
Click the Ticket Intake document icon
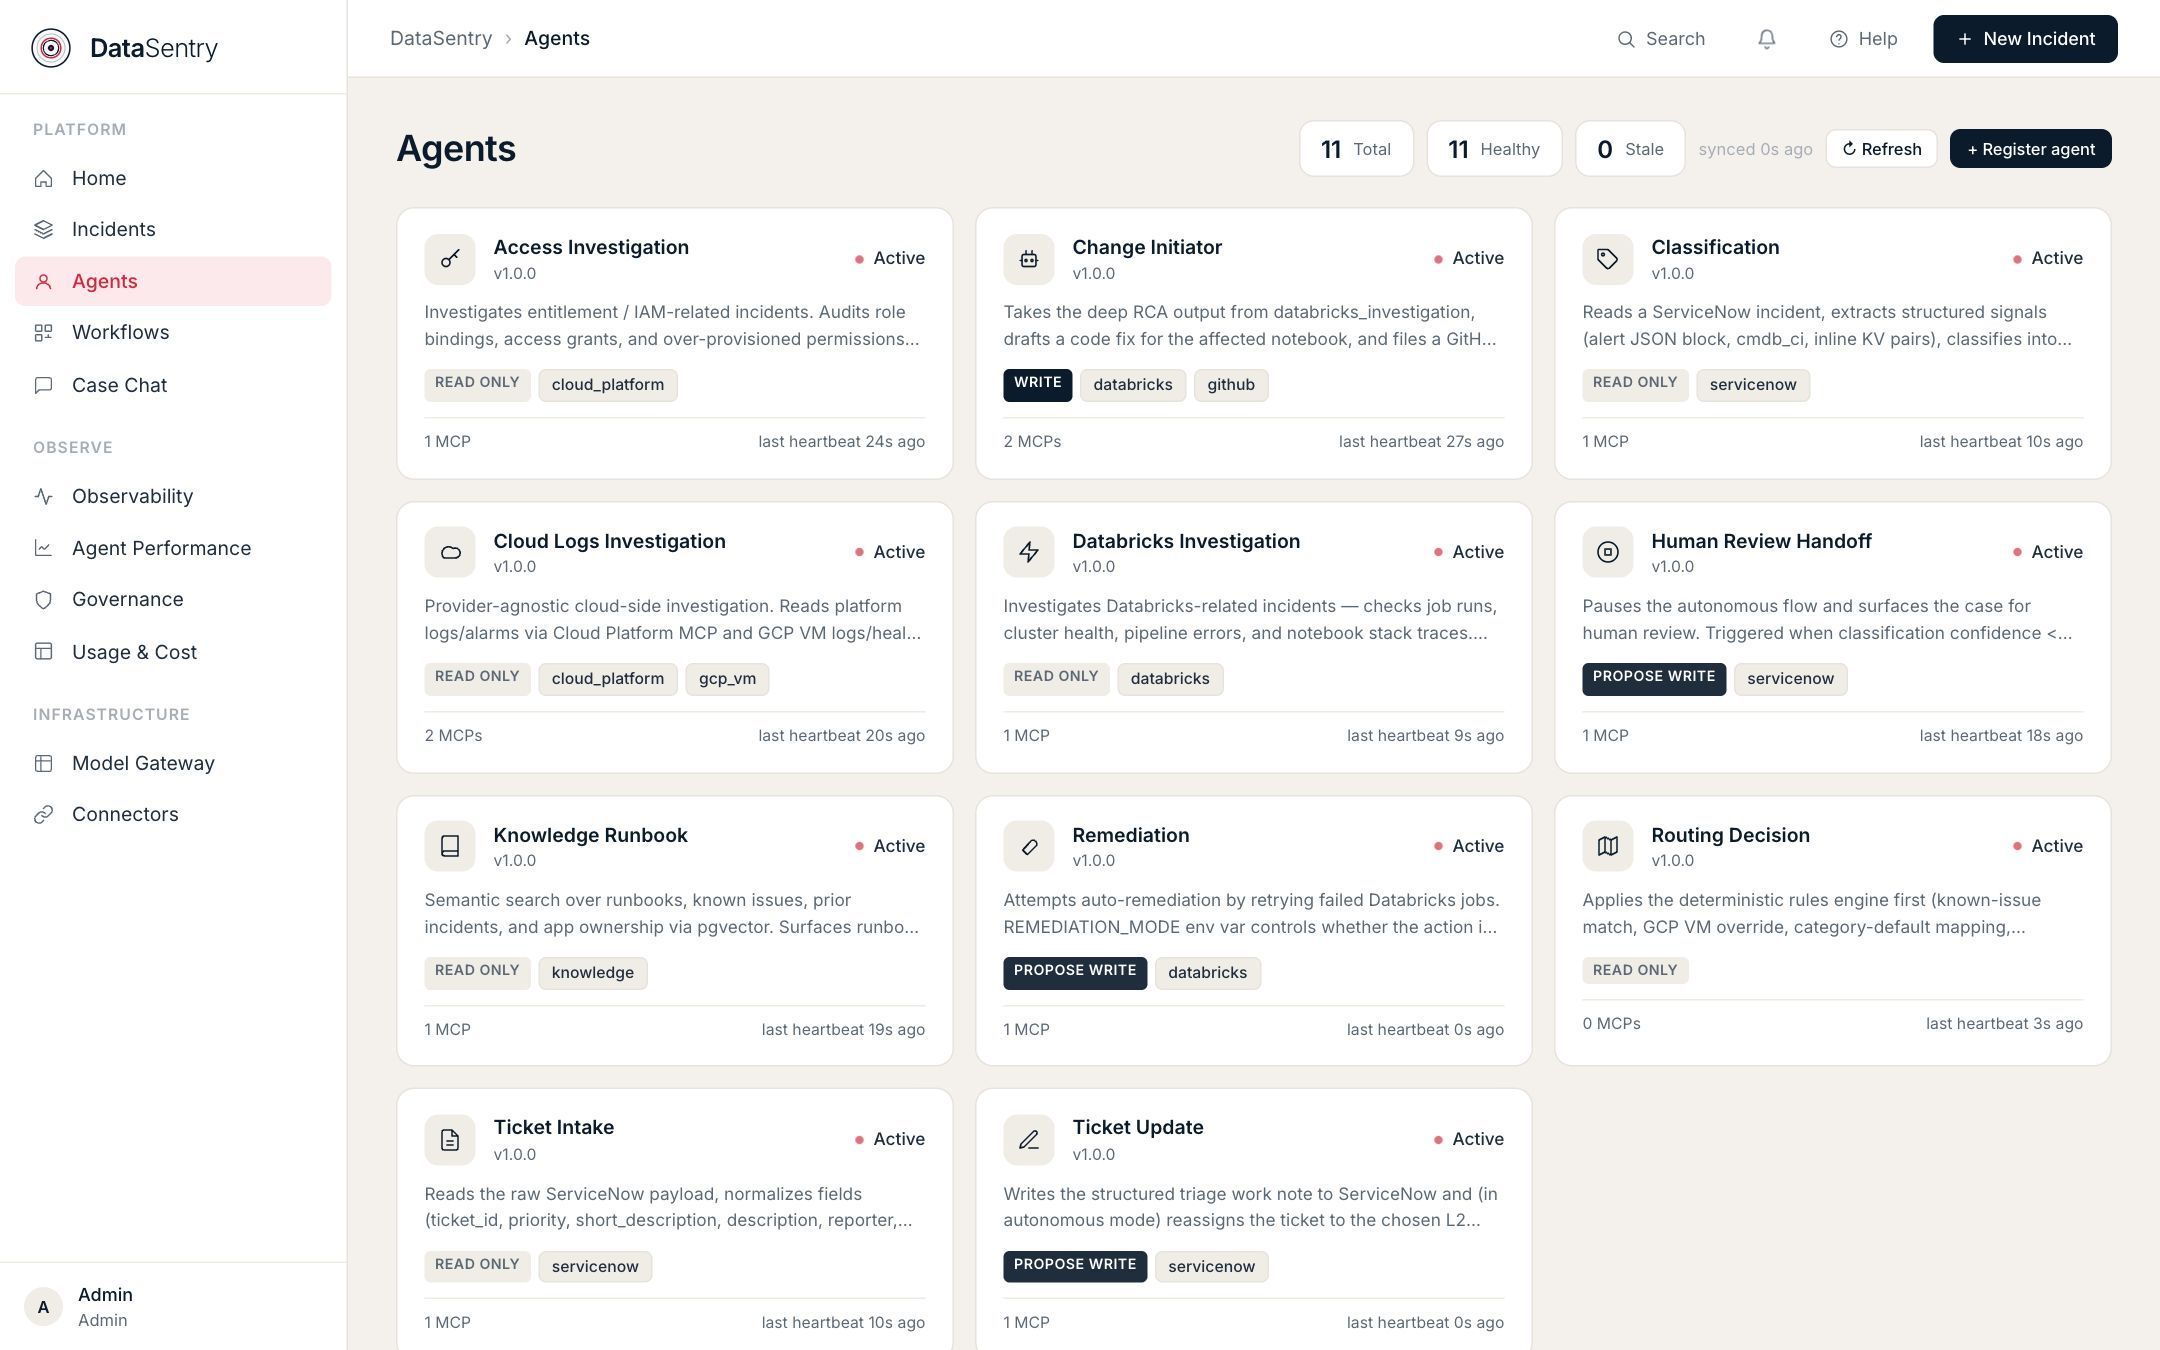450,1140
